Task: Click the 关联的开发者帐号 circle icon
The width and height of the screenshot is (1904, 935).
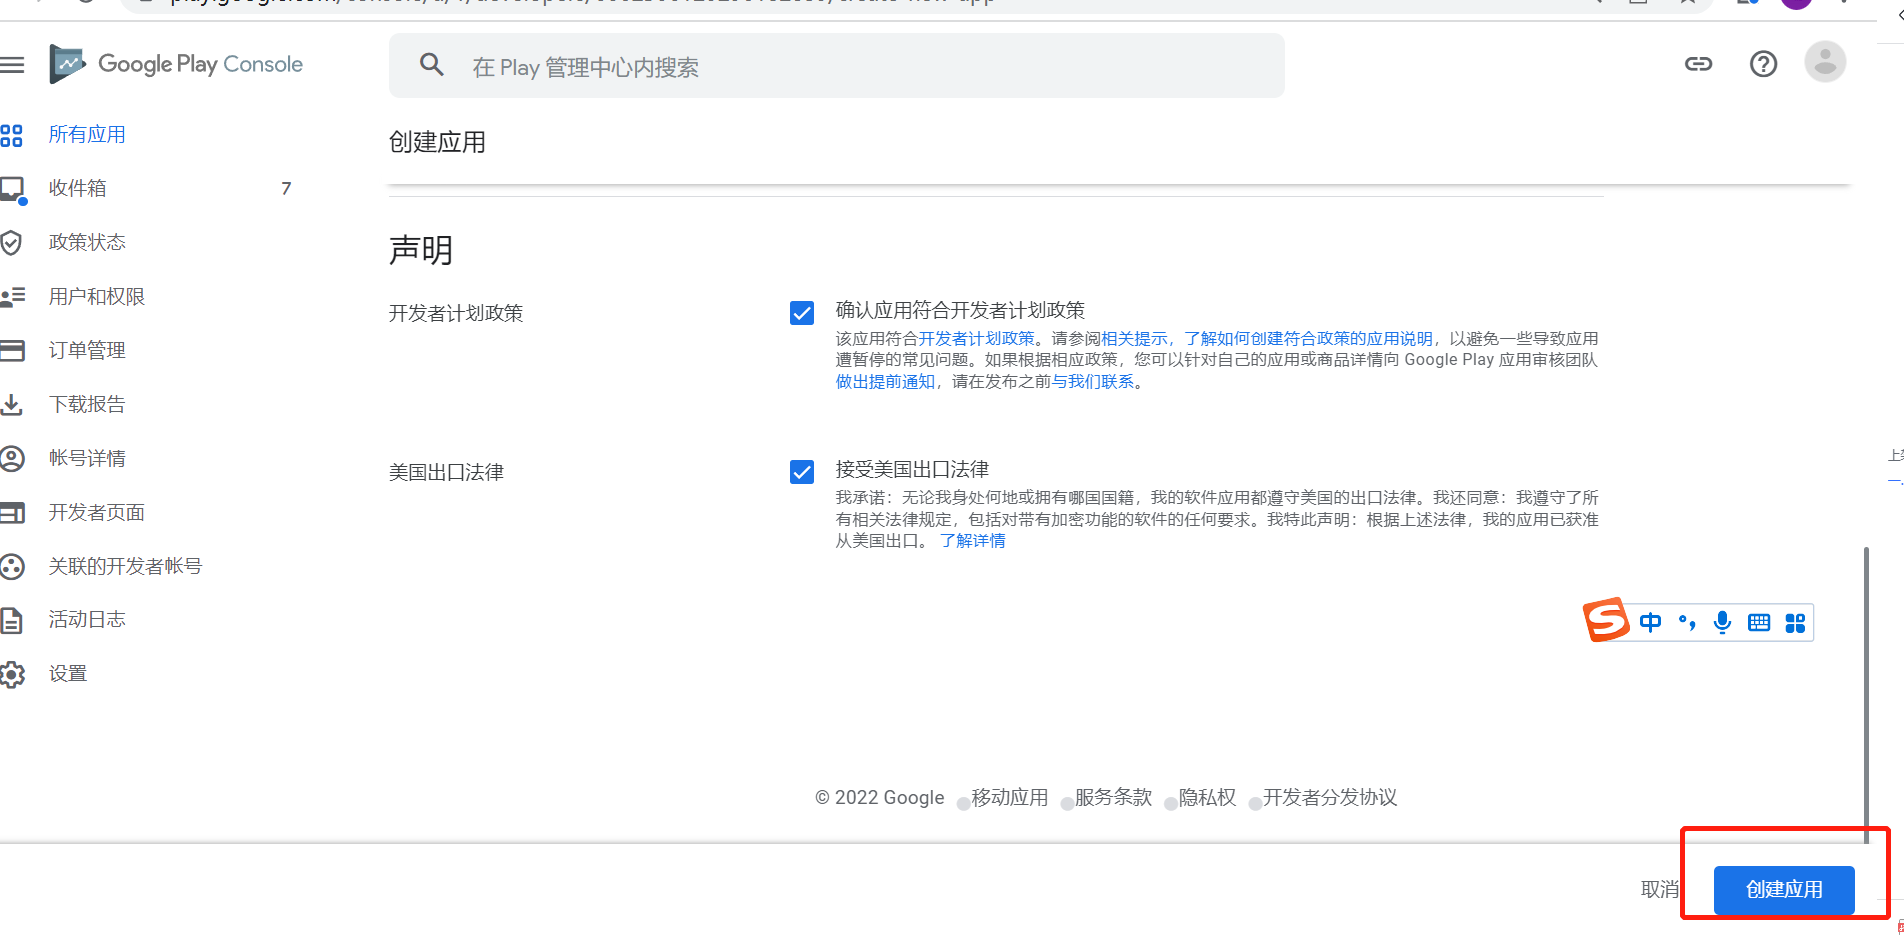Action: click(x=12, y=567)
